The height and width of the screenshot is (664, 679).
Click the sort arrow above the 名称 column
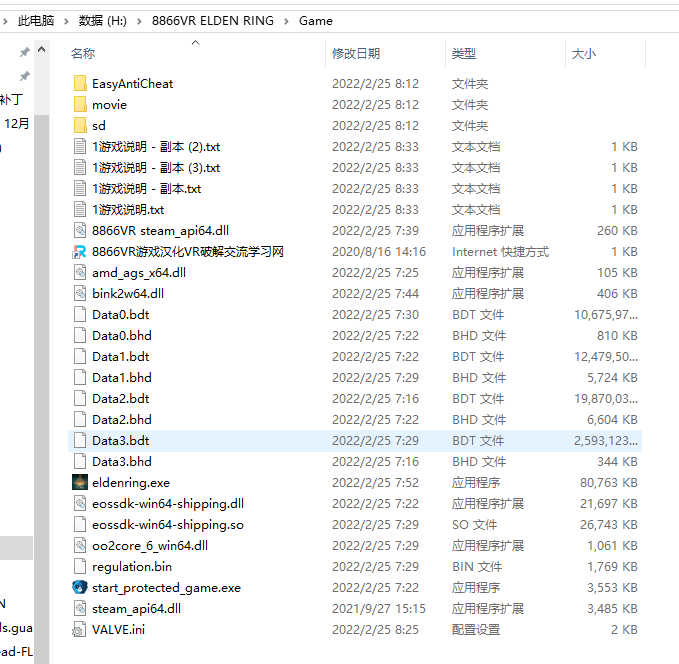coord(196,42)
